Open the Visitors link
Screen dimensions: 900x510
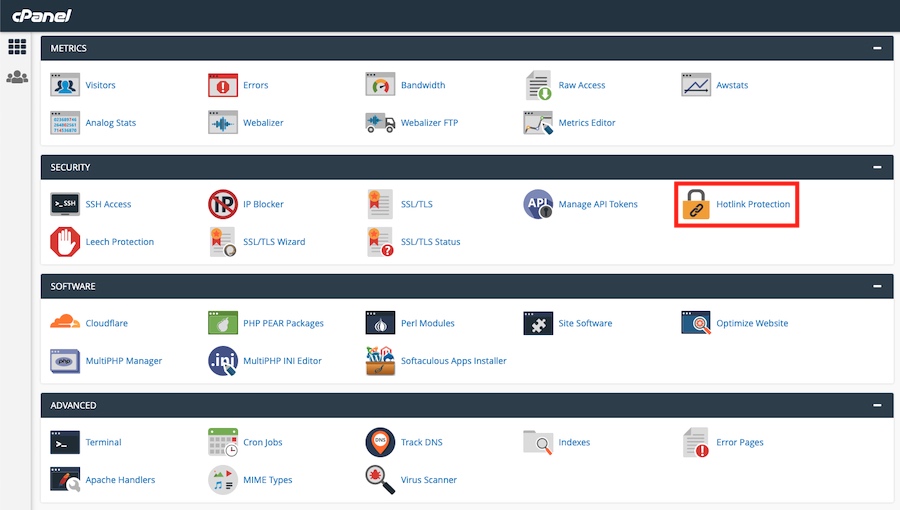100,85
